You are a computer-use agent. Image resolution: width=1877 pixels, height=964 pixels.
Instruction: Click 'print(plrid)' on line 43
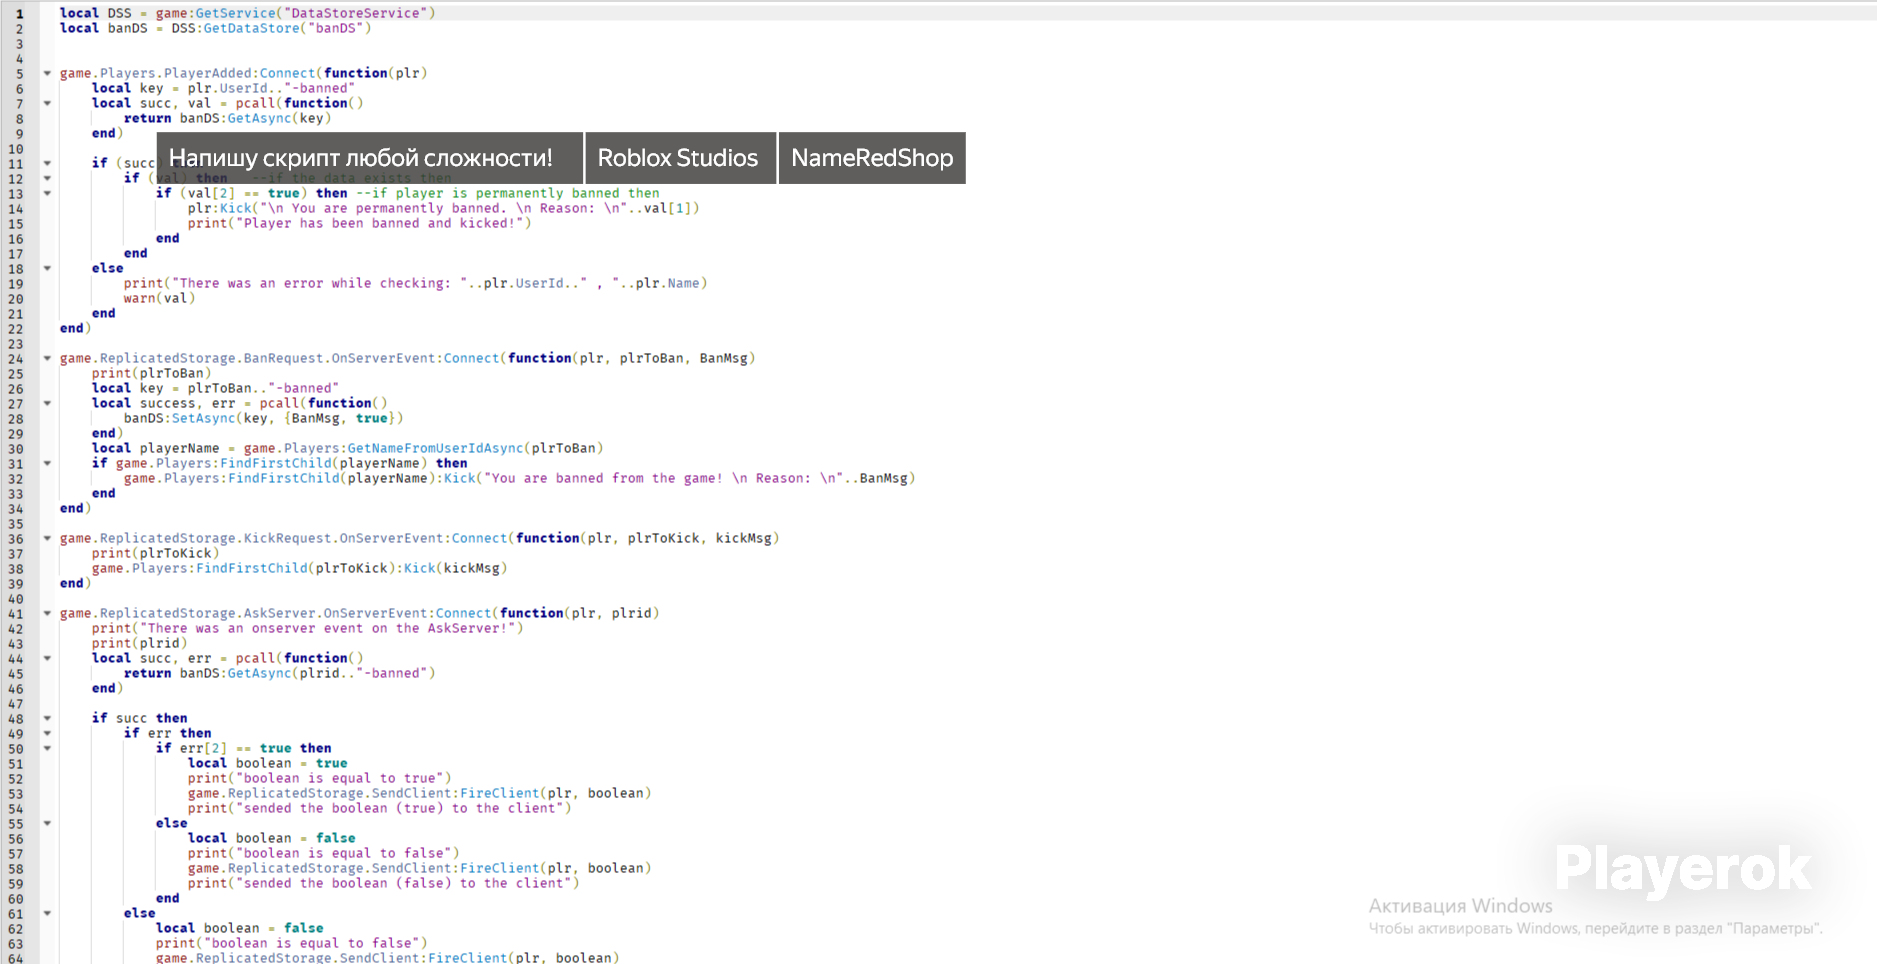139,643
